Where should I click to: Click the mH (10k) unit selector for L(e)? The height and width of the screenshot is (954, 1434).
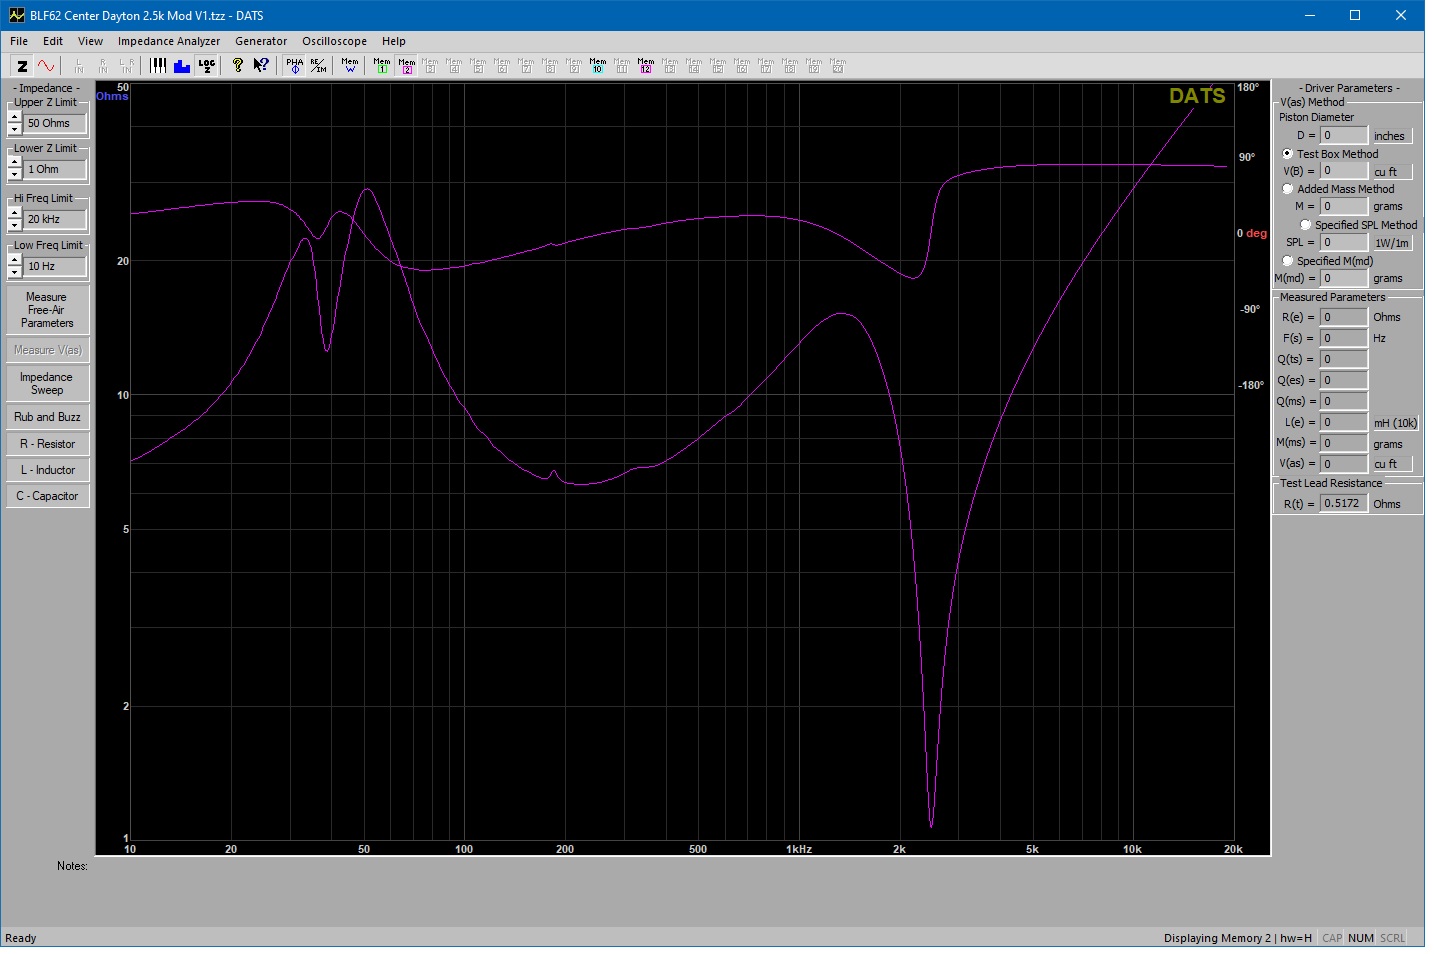pyautogui.click(x=1395, y=423)
